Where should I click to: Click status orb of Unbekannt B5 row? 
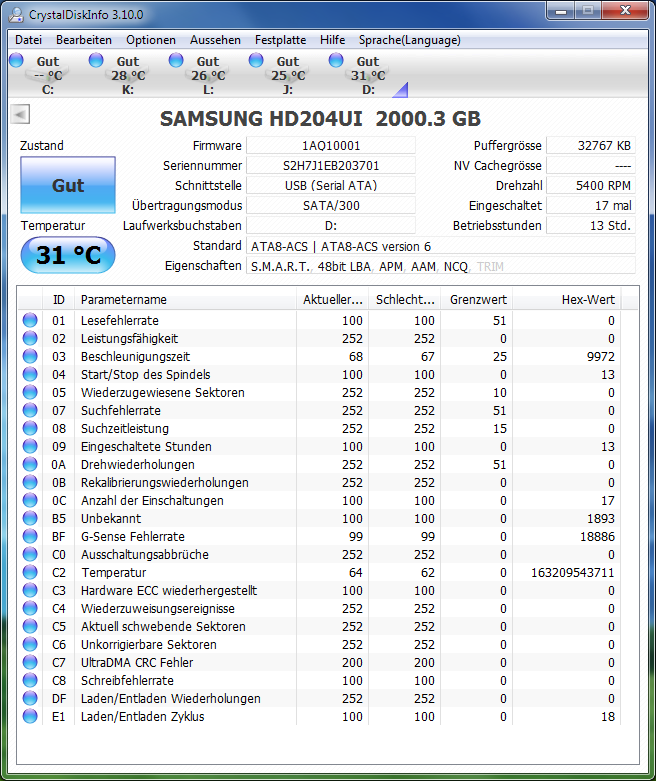30,518
